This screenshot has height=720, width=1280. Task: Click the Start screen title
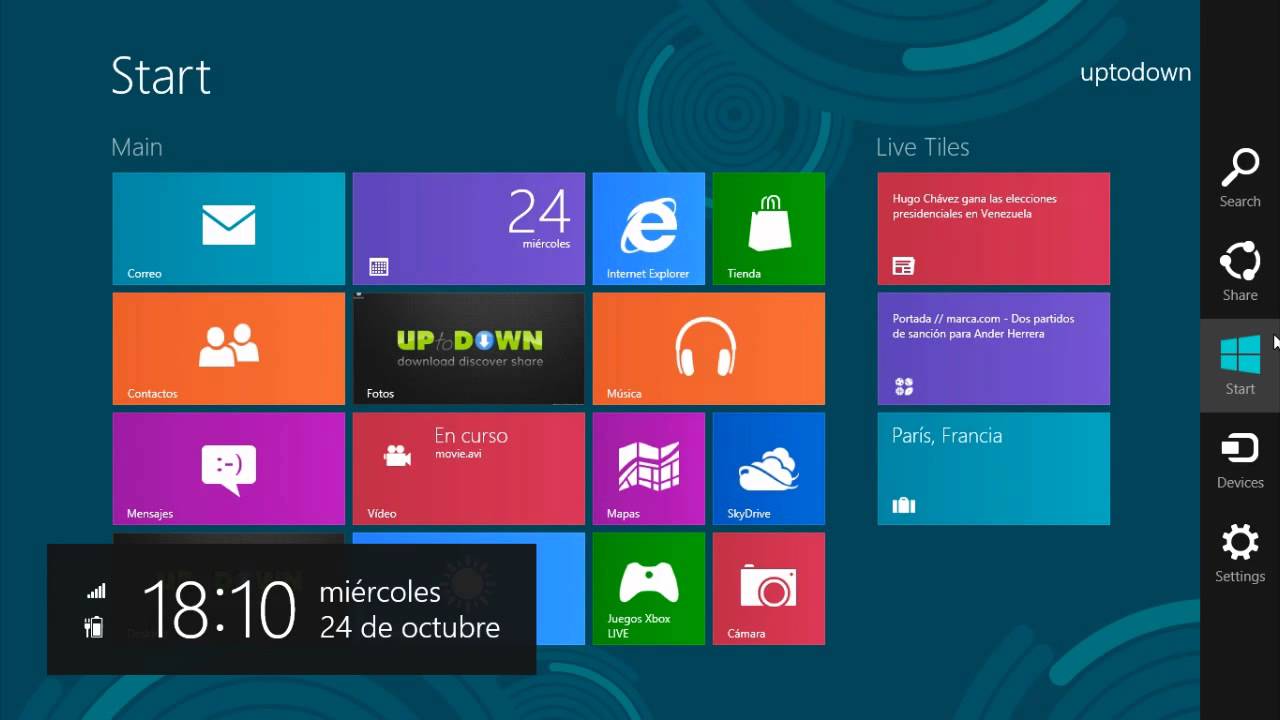point(161,76)
